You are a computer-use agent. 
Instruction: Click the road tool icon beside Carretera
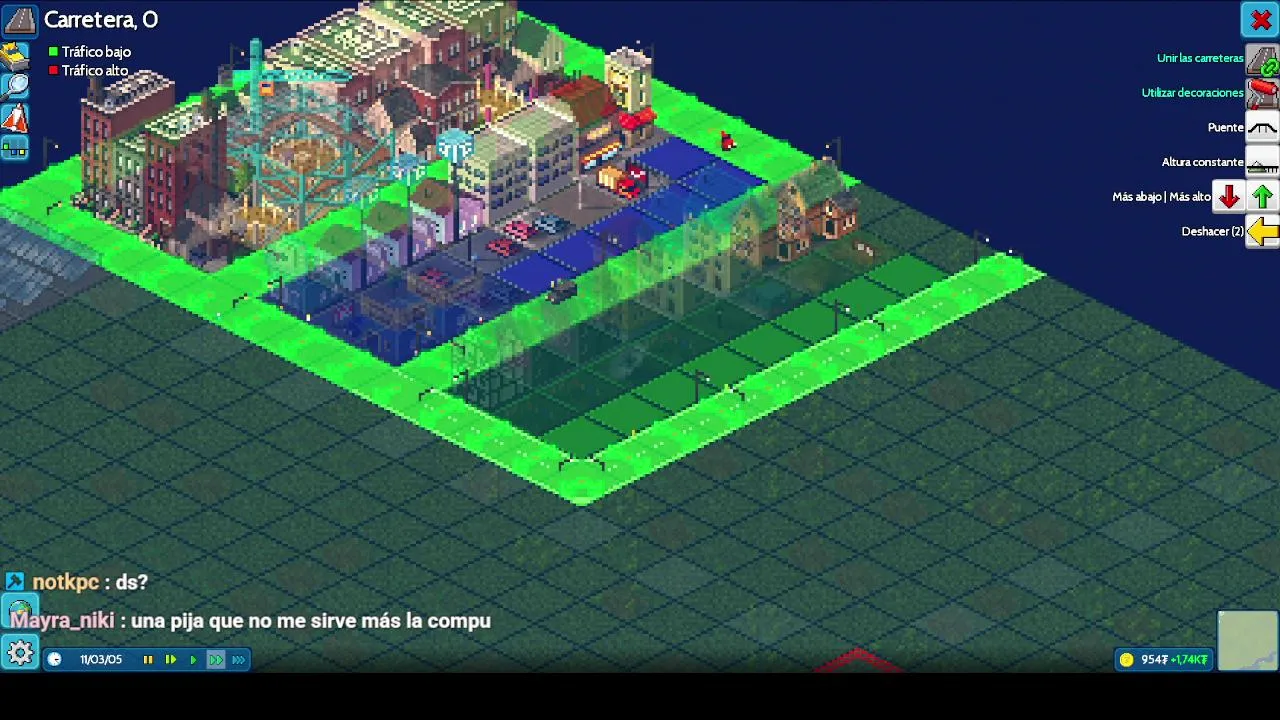(x=20, y=19)
